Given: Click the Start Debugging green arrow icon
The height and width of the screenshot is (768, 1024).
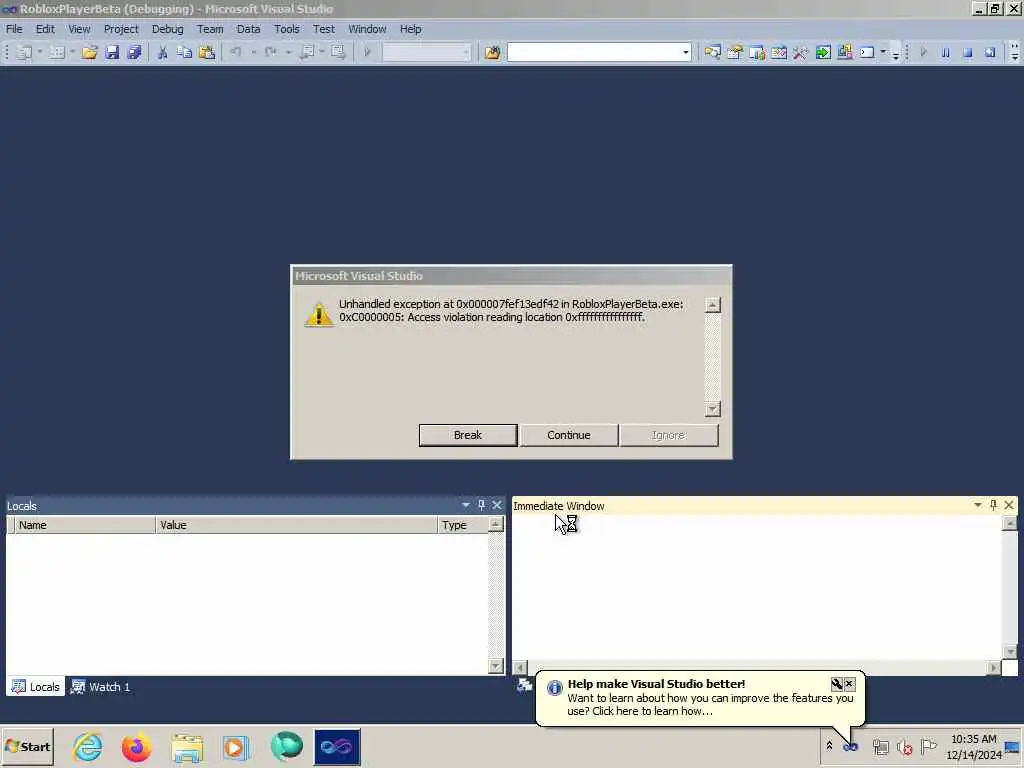Looking at the screenshot, I should pos(367,52).
